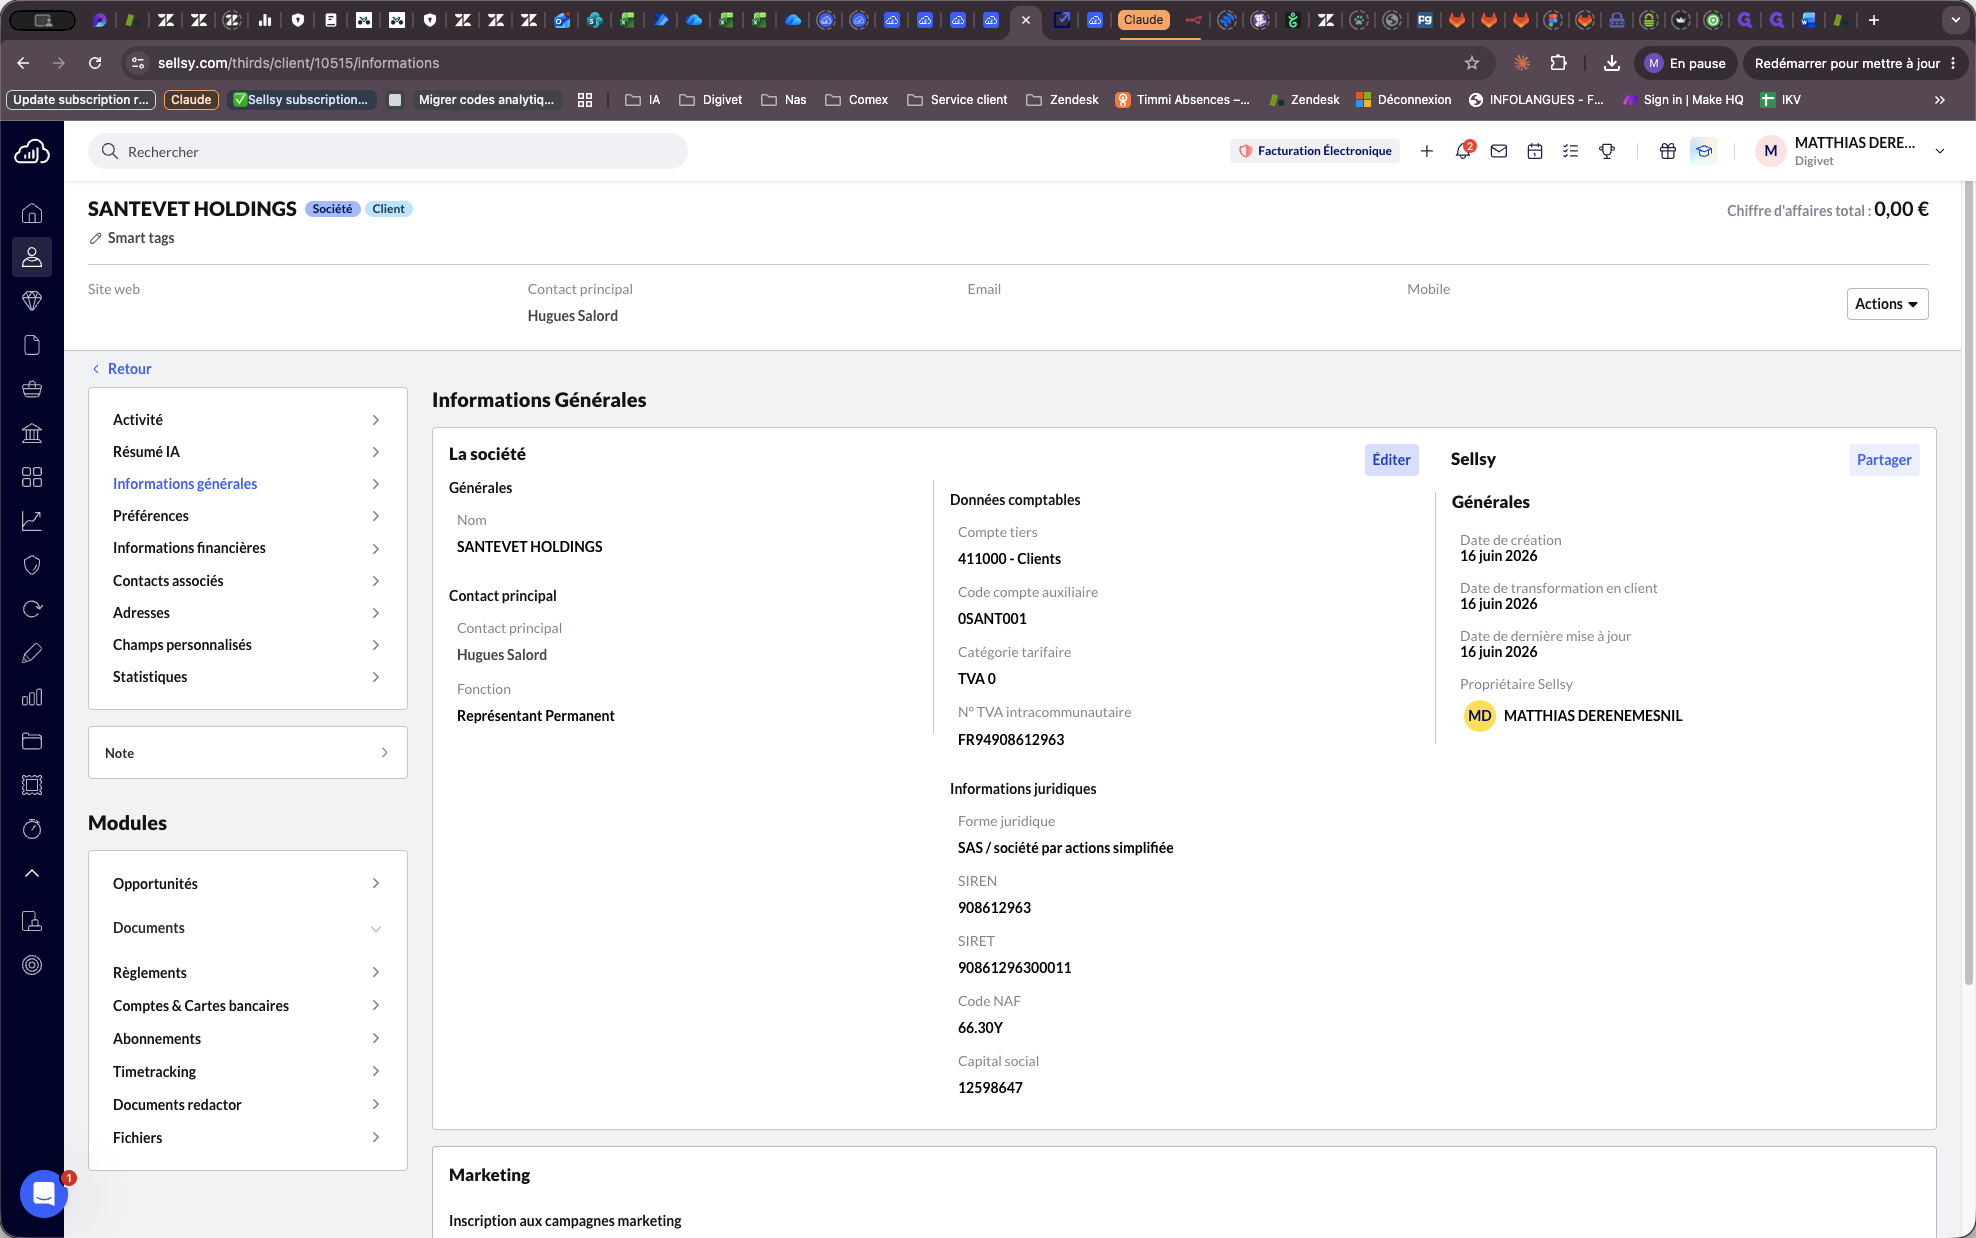
Task: Select Contacts associés in side menu
Action: tap(247, 581)
